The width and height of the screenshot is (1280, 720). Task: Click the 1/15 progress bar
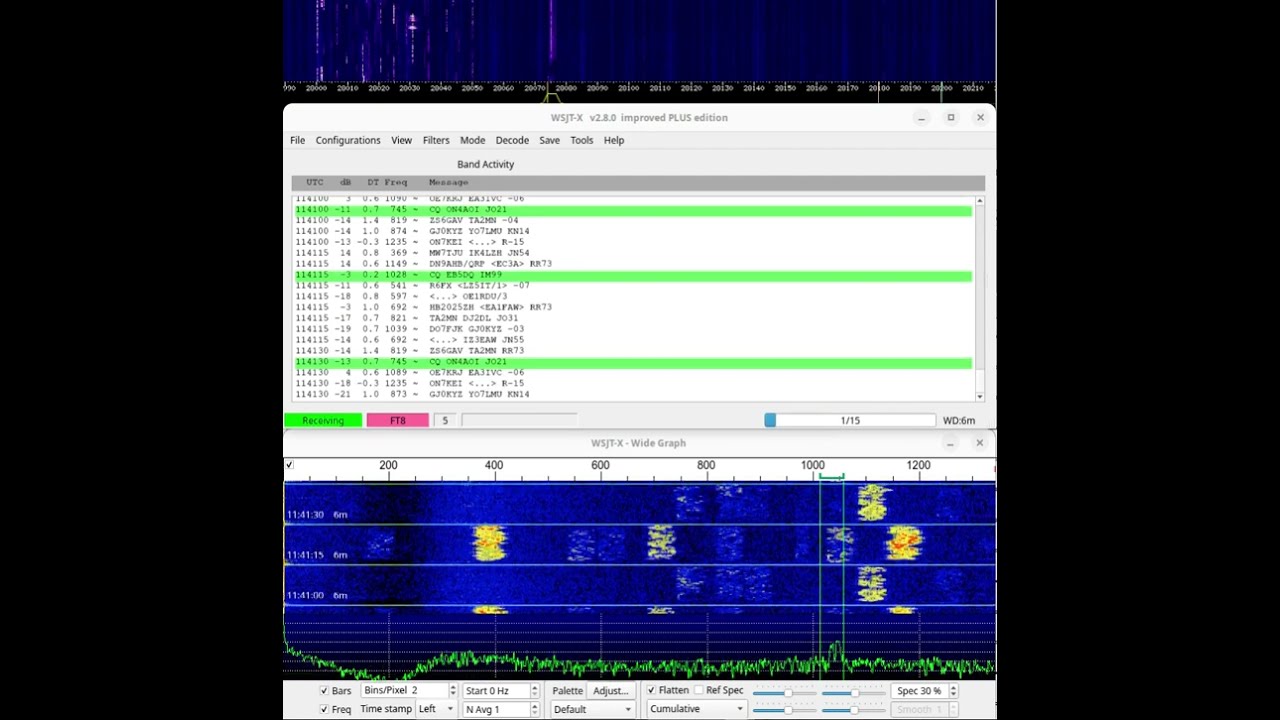tap(850, 421)
